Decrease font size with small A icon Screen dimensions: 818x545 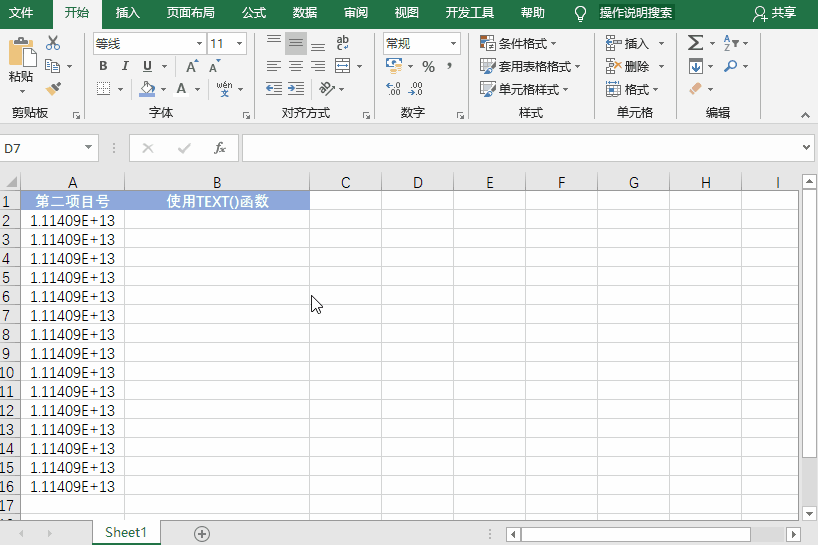[x=214, y=66]
